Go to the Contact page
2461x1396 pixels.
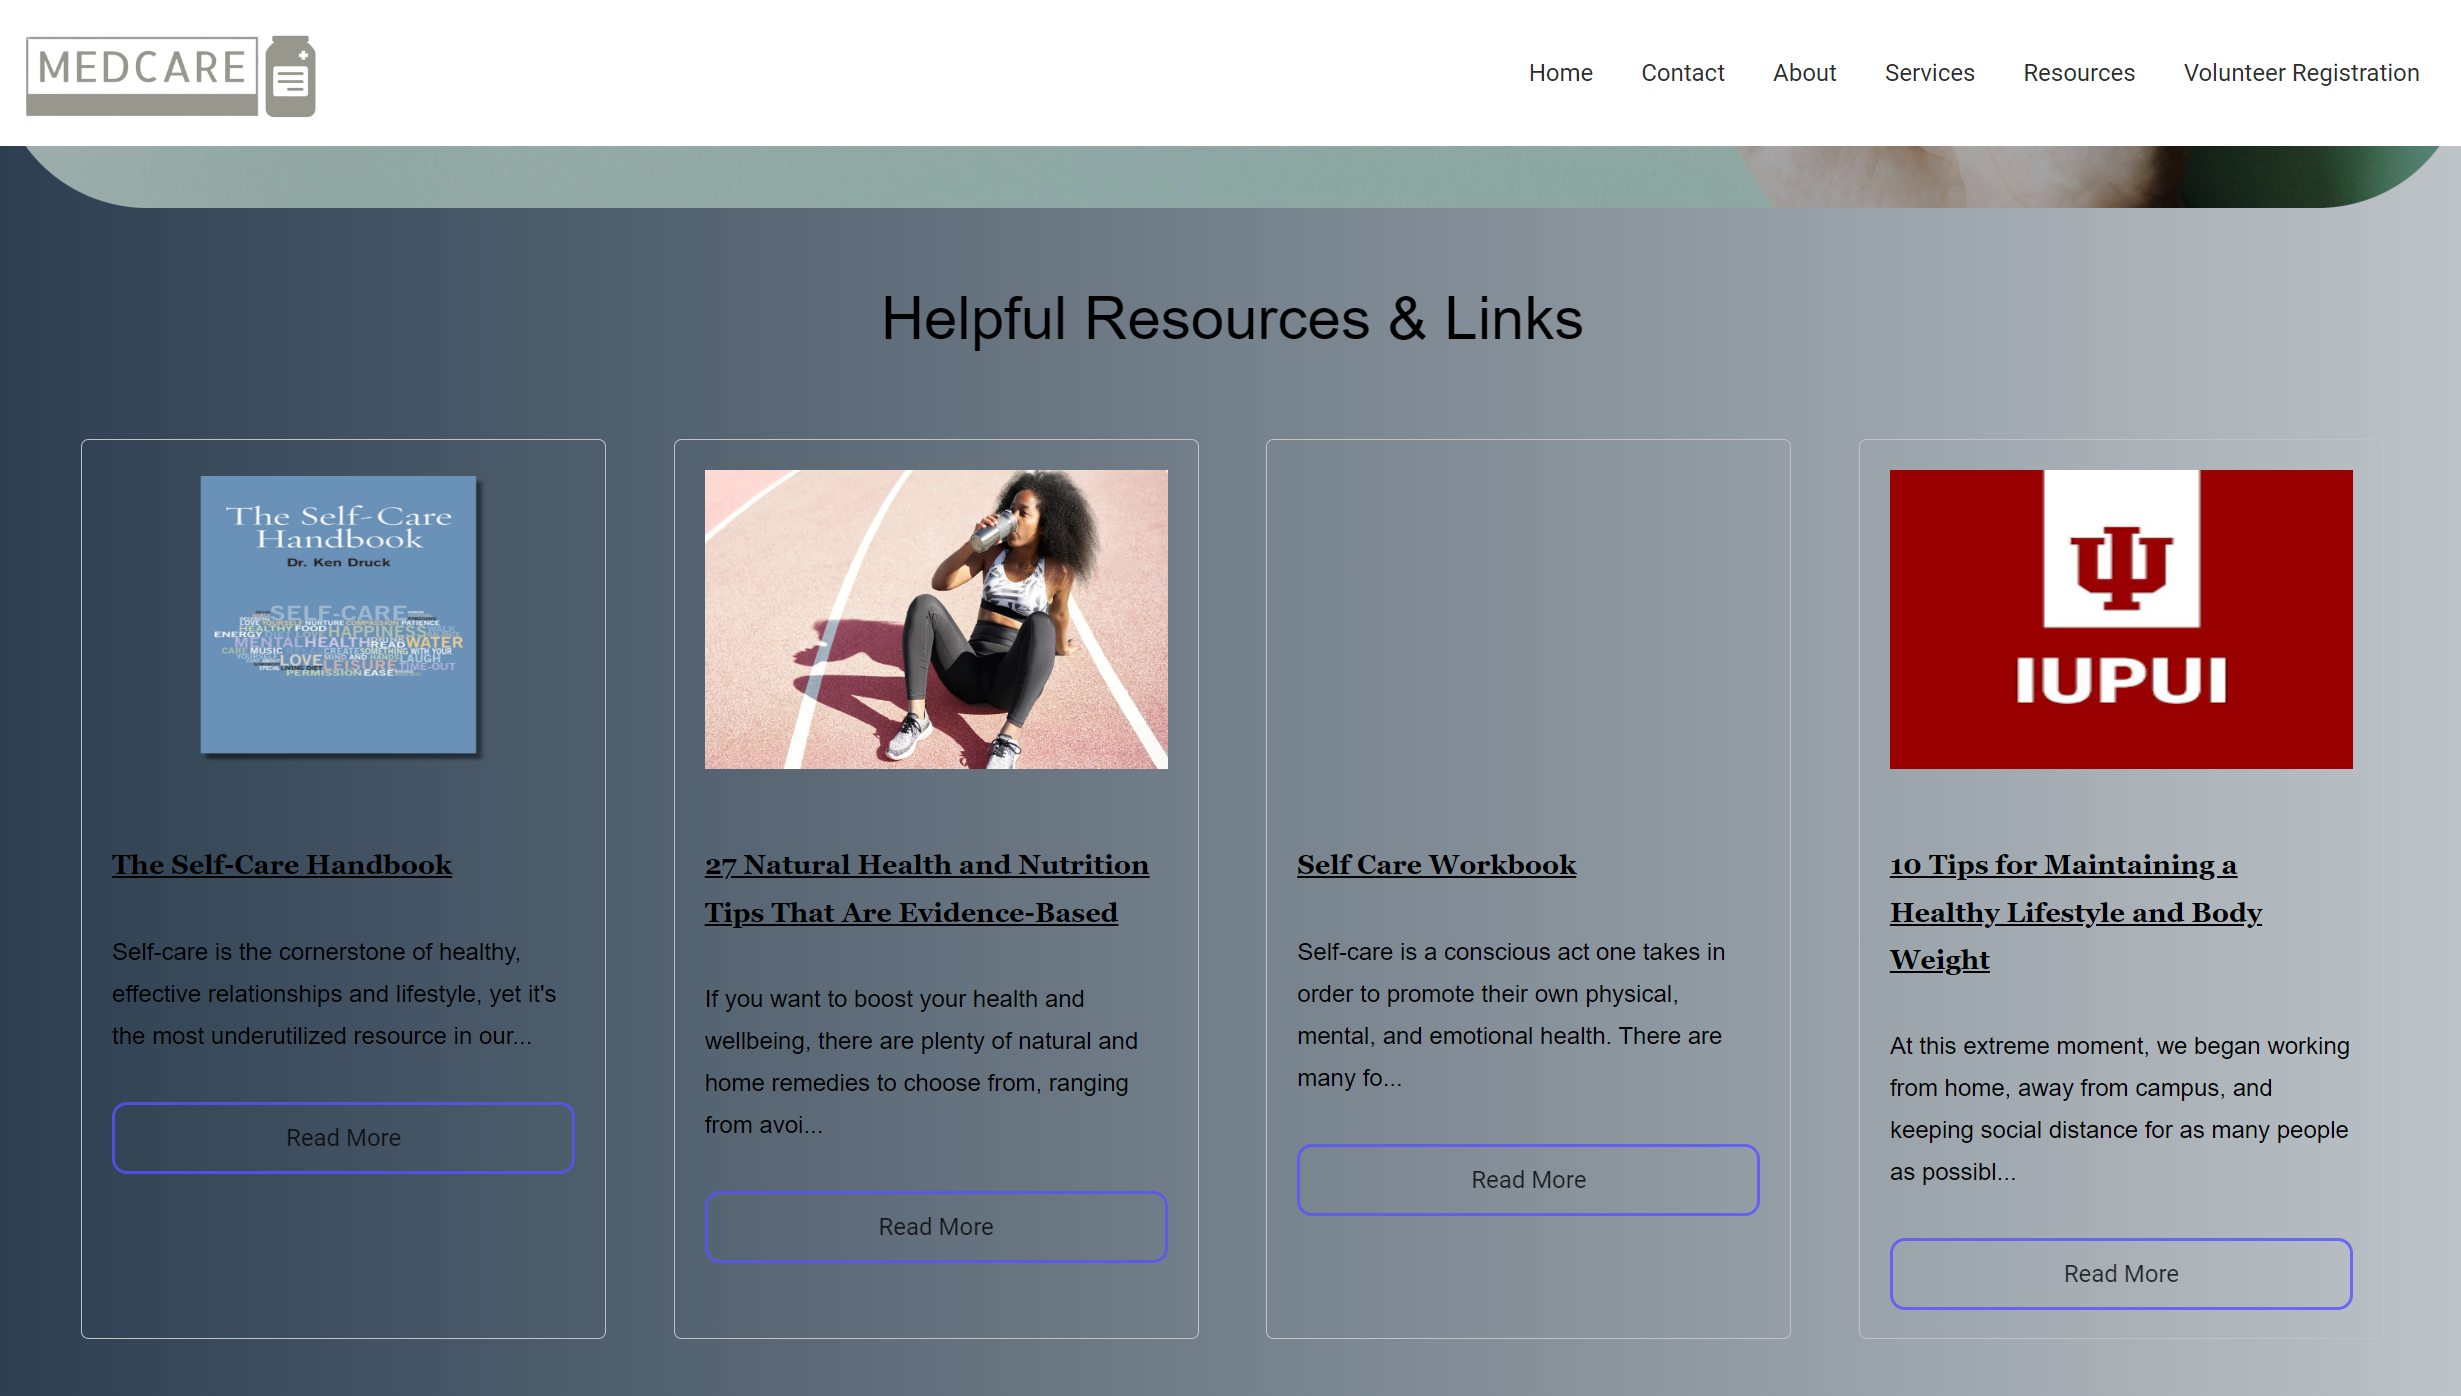[x=1682, y=73]
